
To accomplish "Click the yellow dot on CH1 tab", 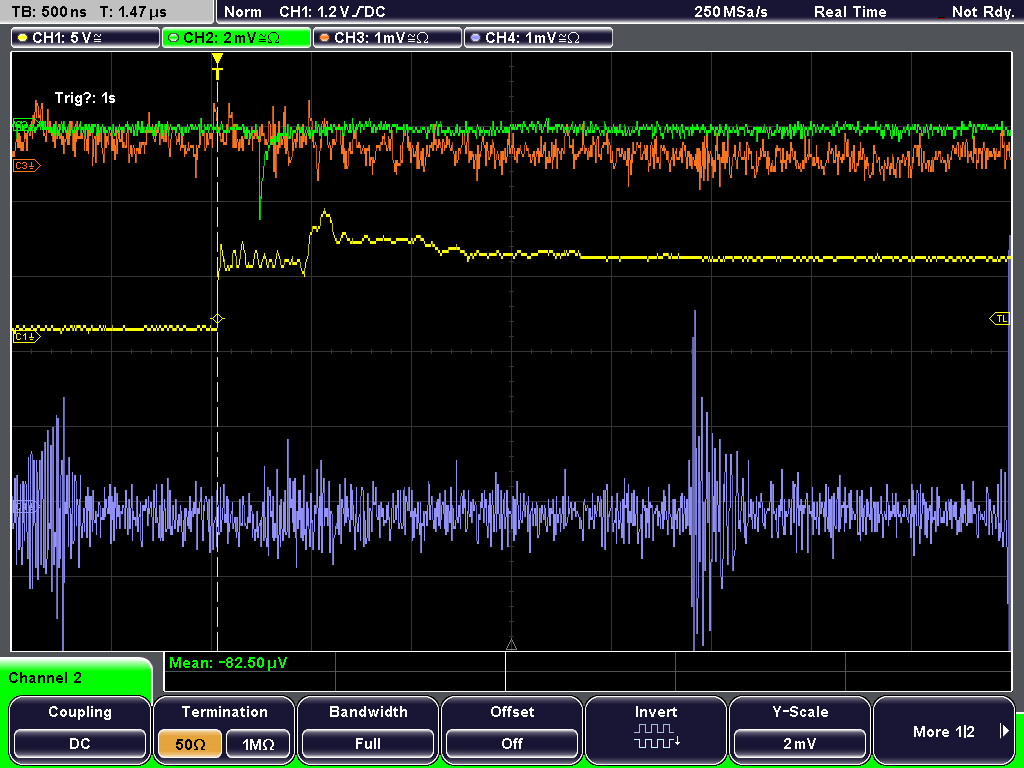I will click(23, 38).
